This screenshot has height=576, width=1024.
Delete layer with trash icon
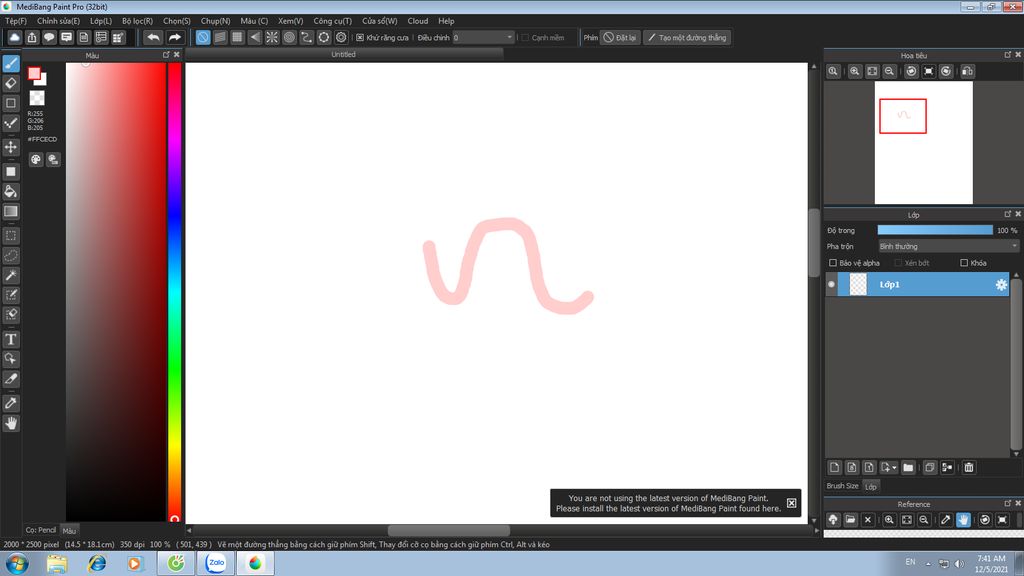[x=969, y=467]
